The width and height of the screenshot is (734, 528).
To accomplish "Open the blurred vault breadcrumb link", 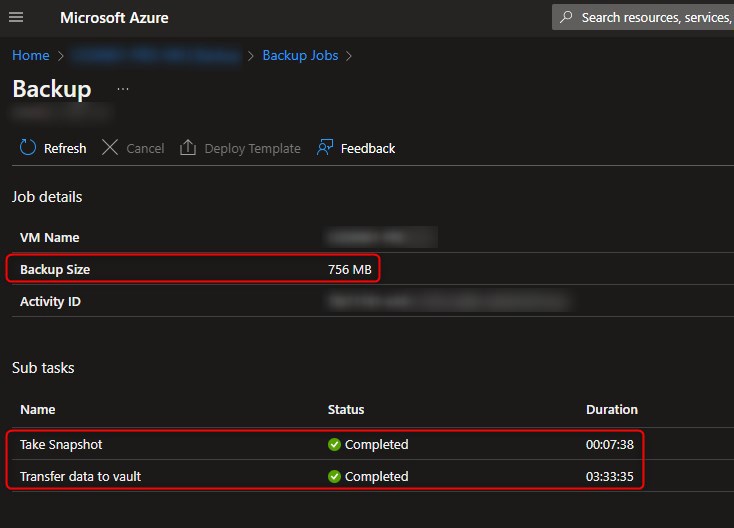I will point(156,55).
